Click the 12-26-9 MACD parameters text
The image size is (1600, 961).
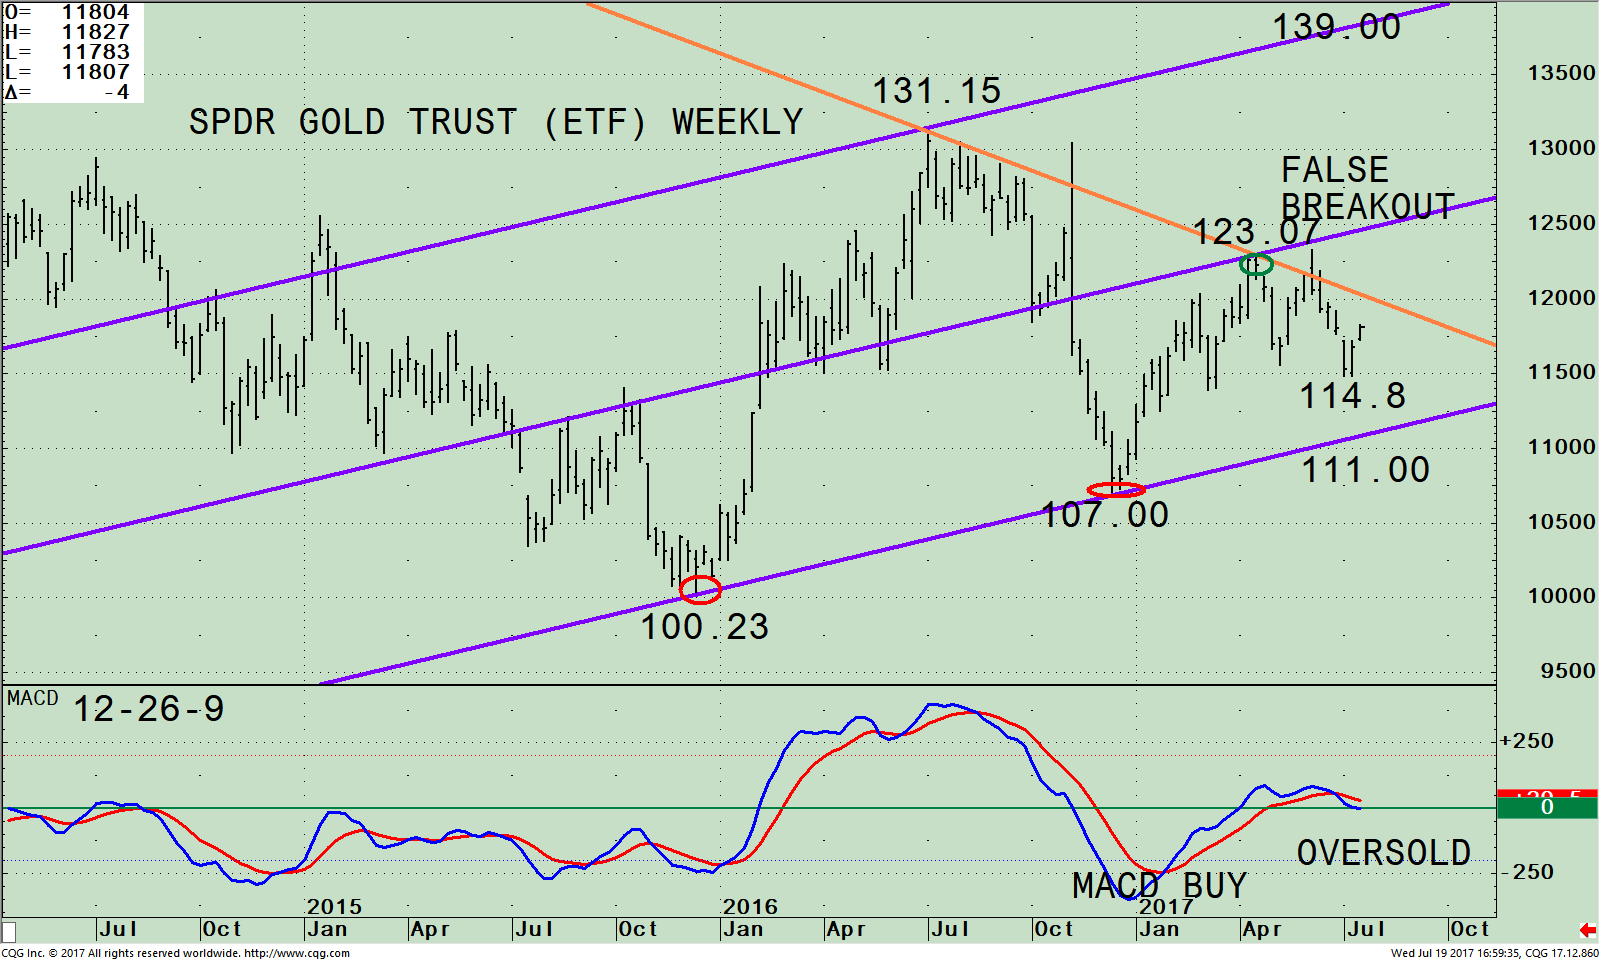(x=149, y=709)
